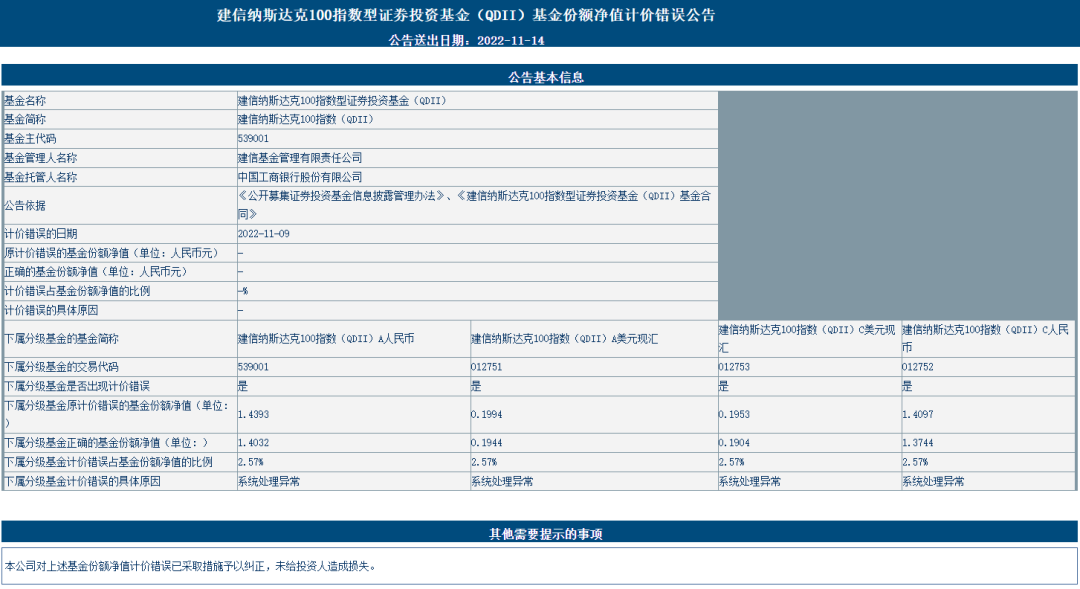Select 建信基金管理有限责任公司 manager cell
1080x589 pixels.
click(477, 158)
